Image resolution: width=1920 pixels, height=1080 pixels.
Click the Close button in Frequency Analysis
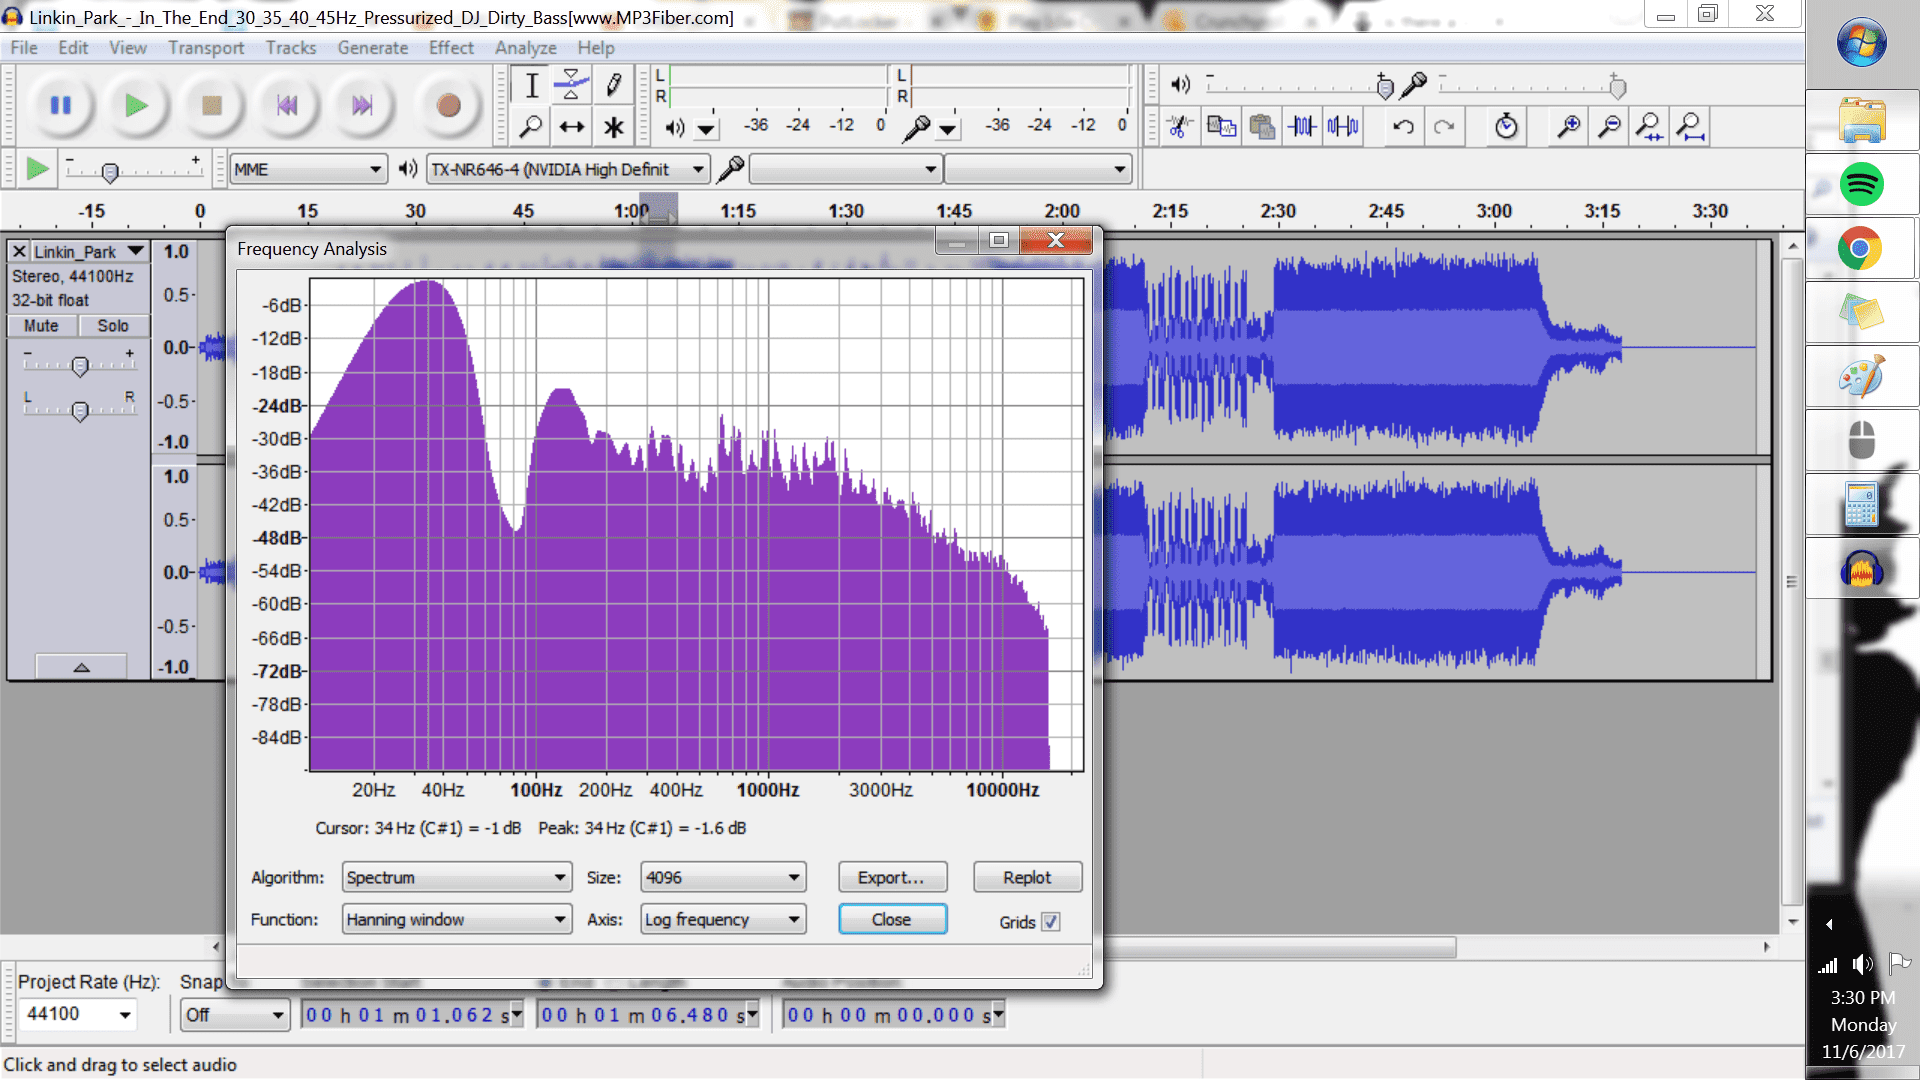892,919
